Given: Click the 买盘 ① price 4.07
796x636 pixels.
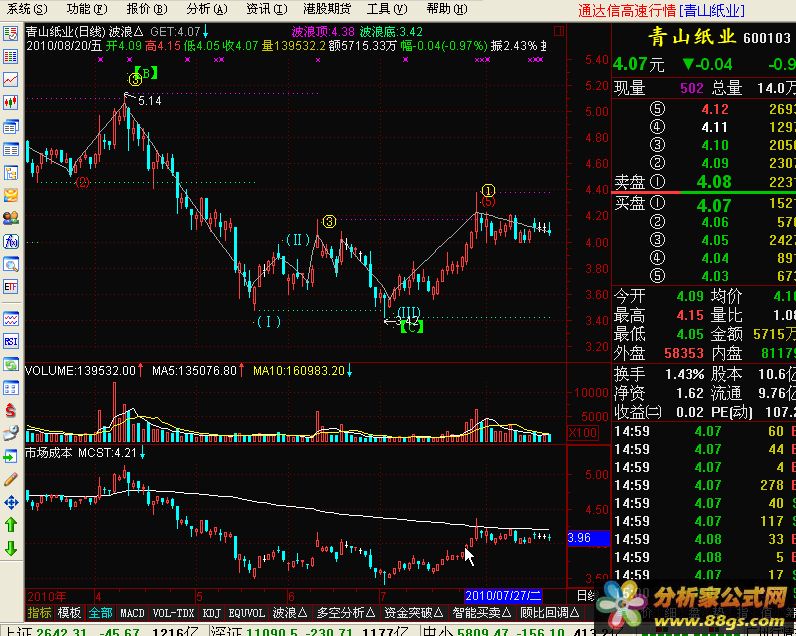Looking at the screenshot, I should tap(714, 205).
